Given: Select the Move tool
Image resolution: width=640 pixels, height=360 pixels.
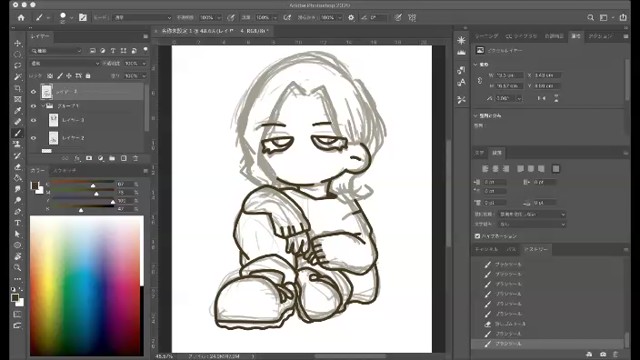Looking at the screenshot, I should (17, 43).
